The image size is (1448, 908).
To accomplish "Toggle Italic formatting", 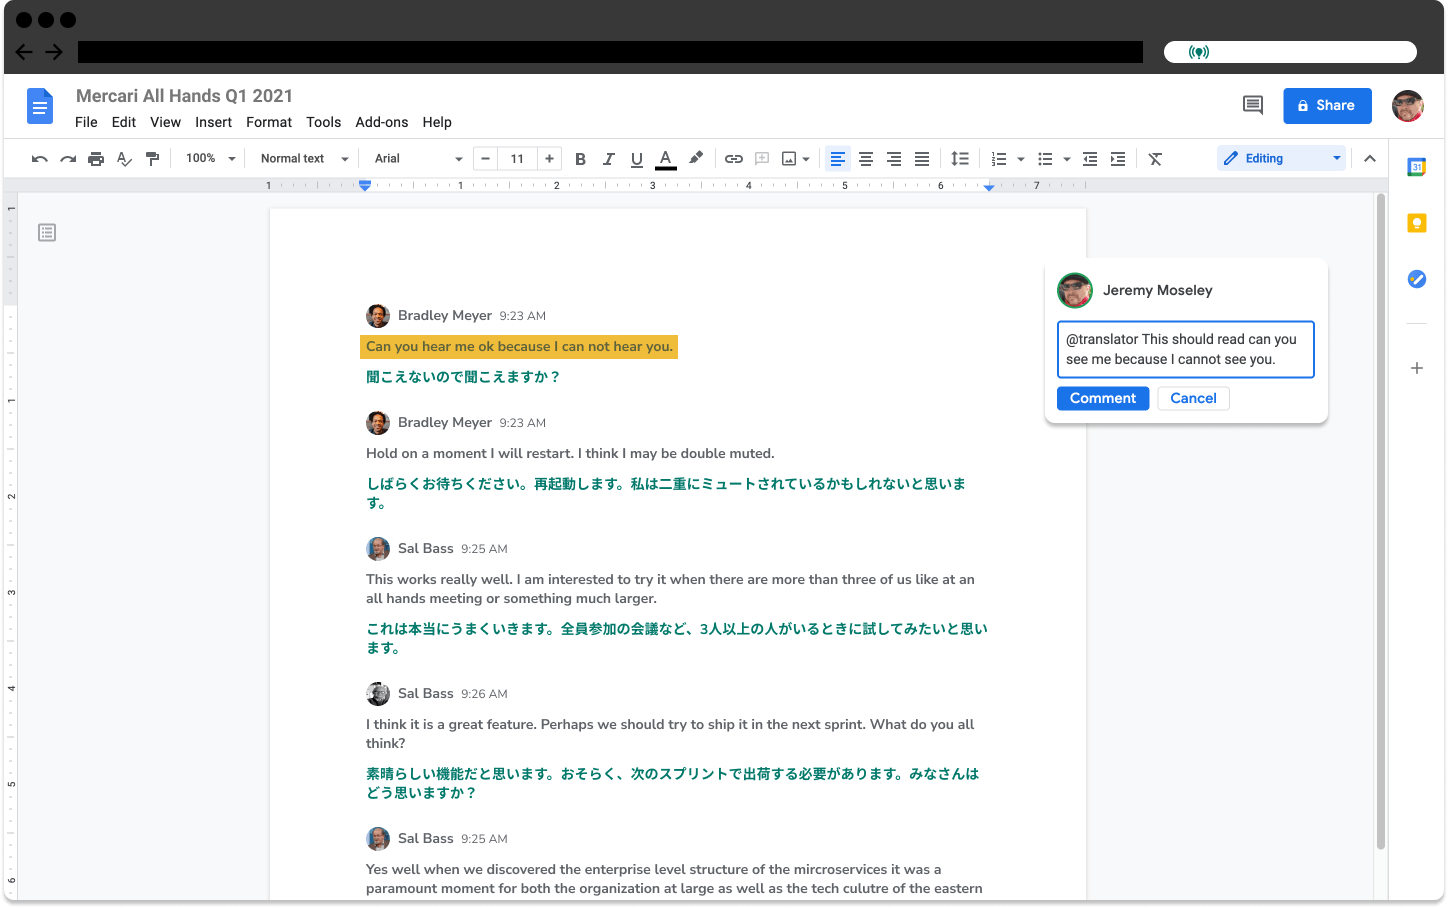I will (608, 159).
